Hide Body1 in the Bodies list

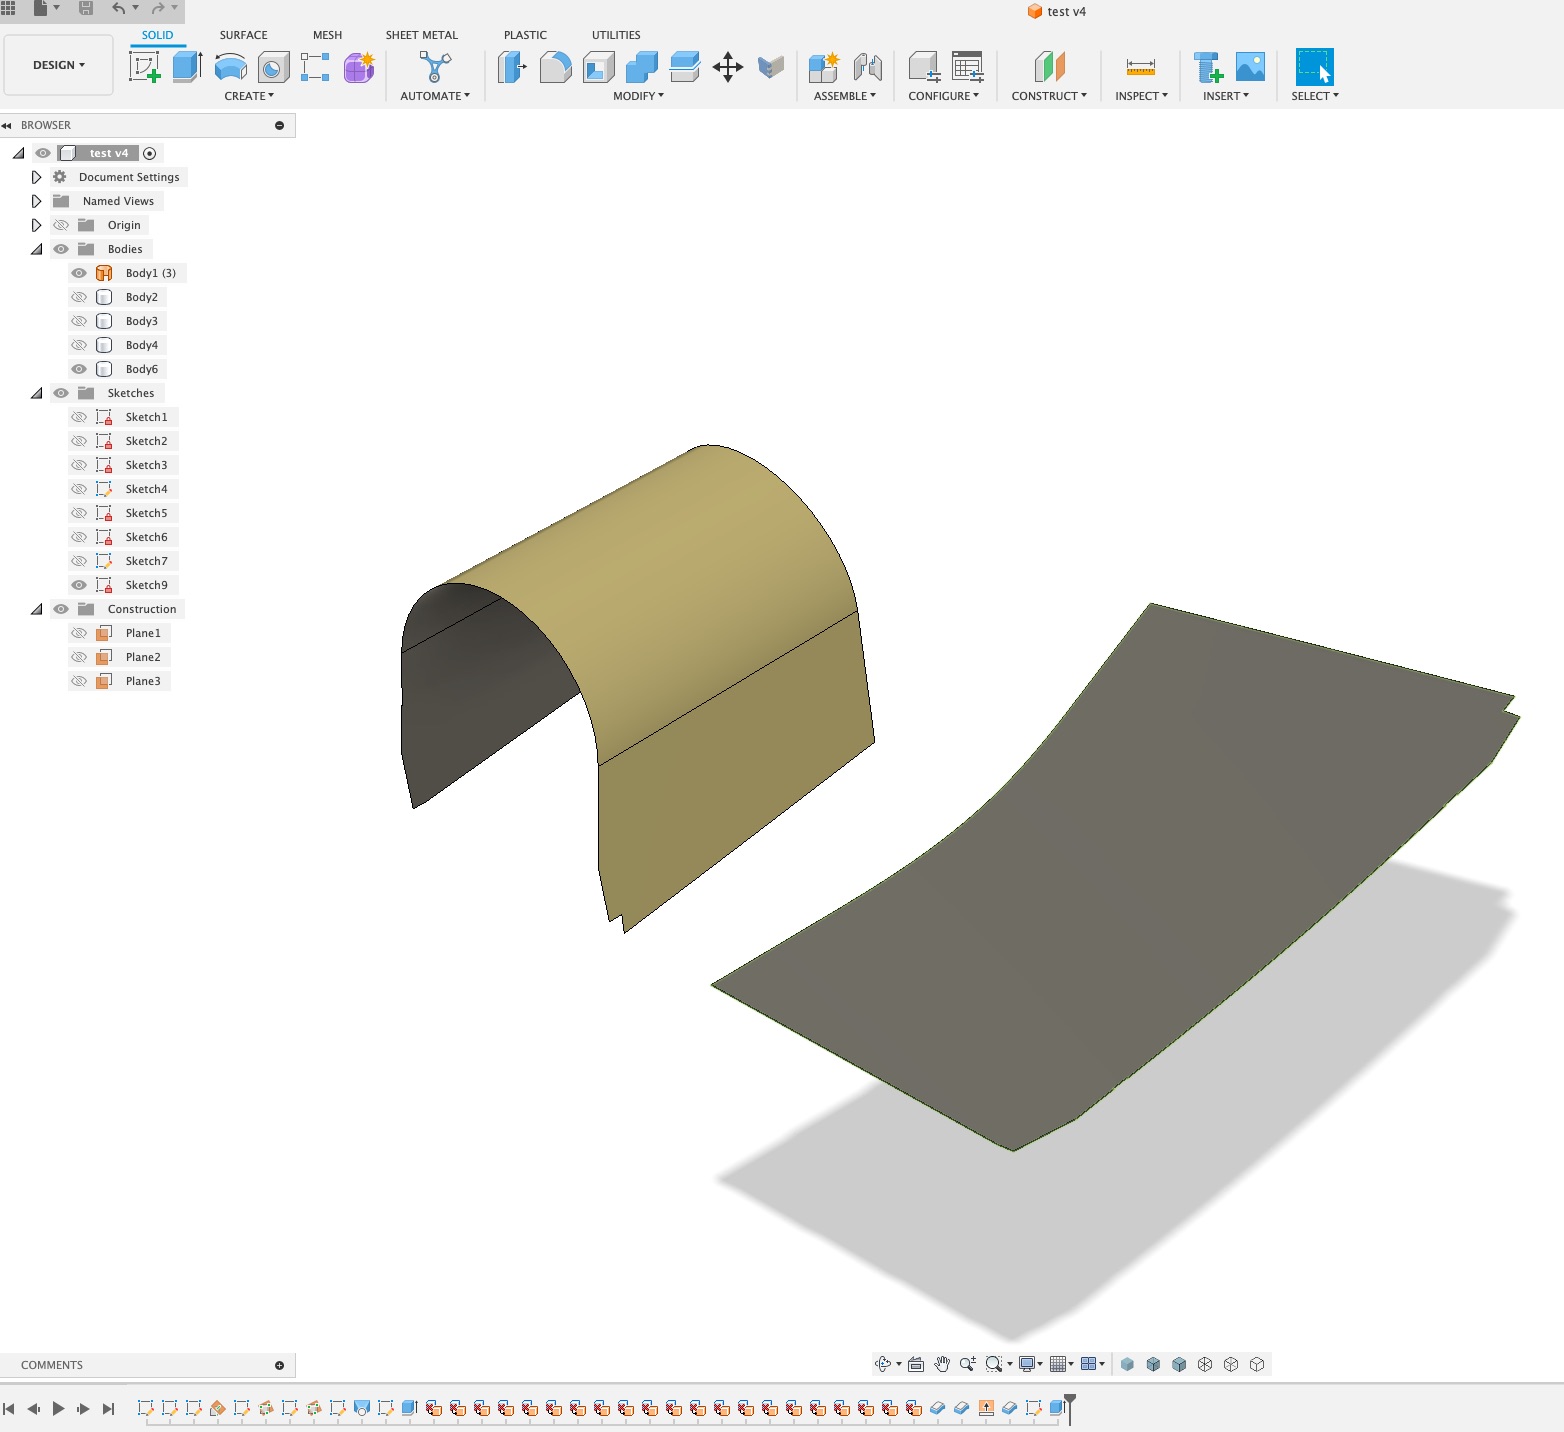(x=79, y=272)
